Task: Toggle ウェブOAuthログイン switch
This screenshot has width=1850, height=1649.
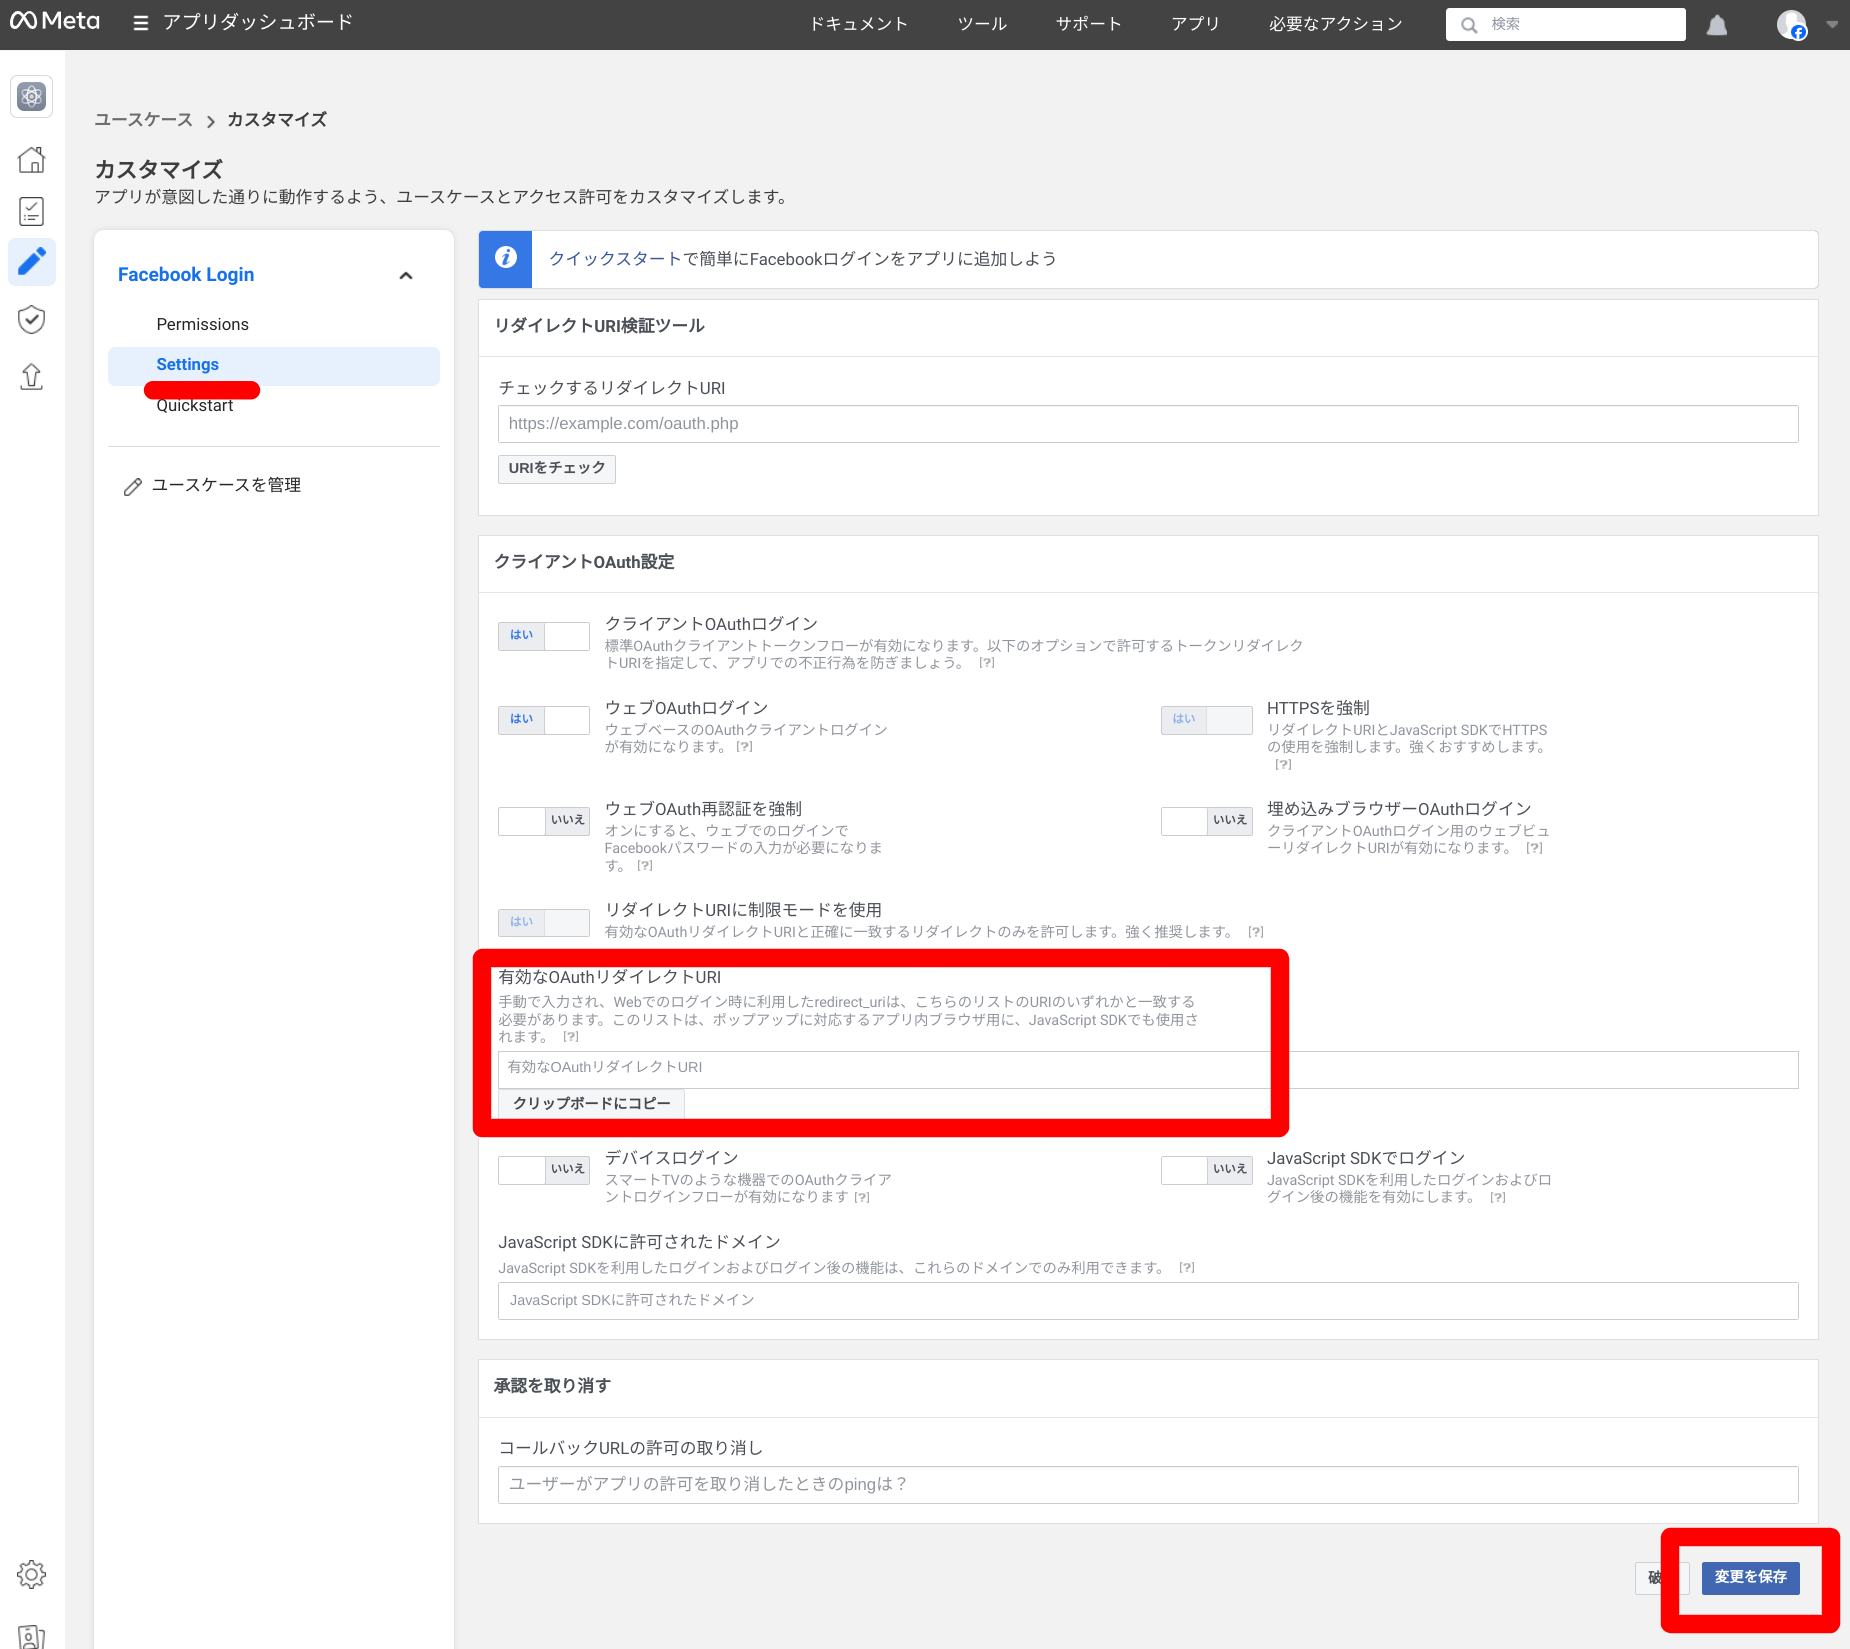Action: 544,720
